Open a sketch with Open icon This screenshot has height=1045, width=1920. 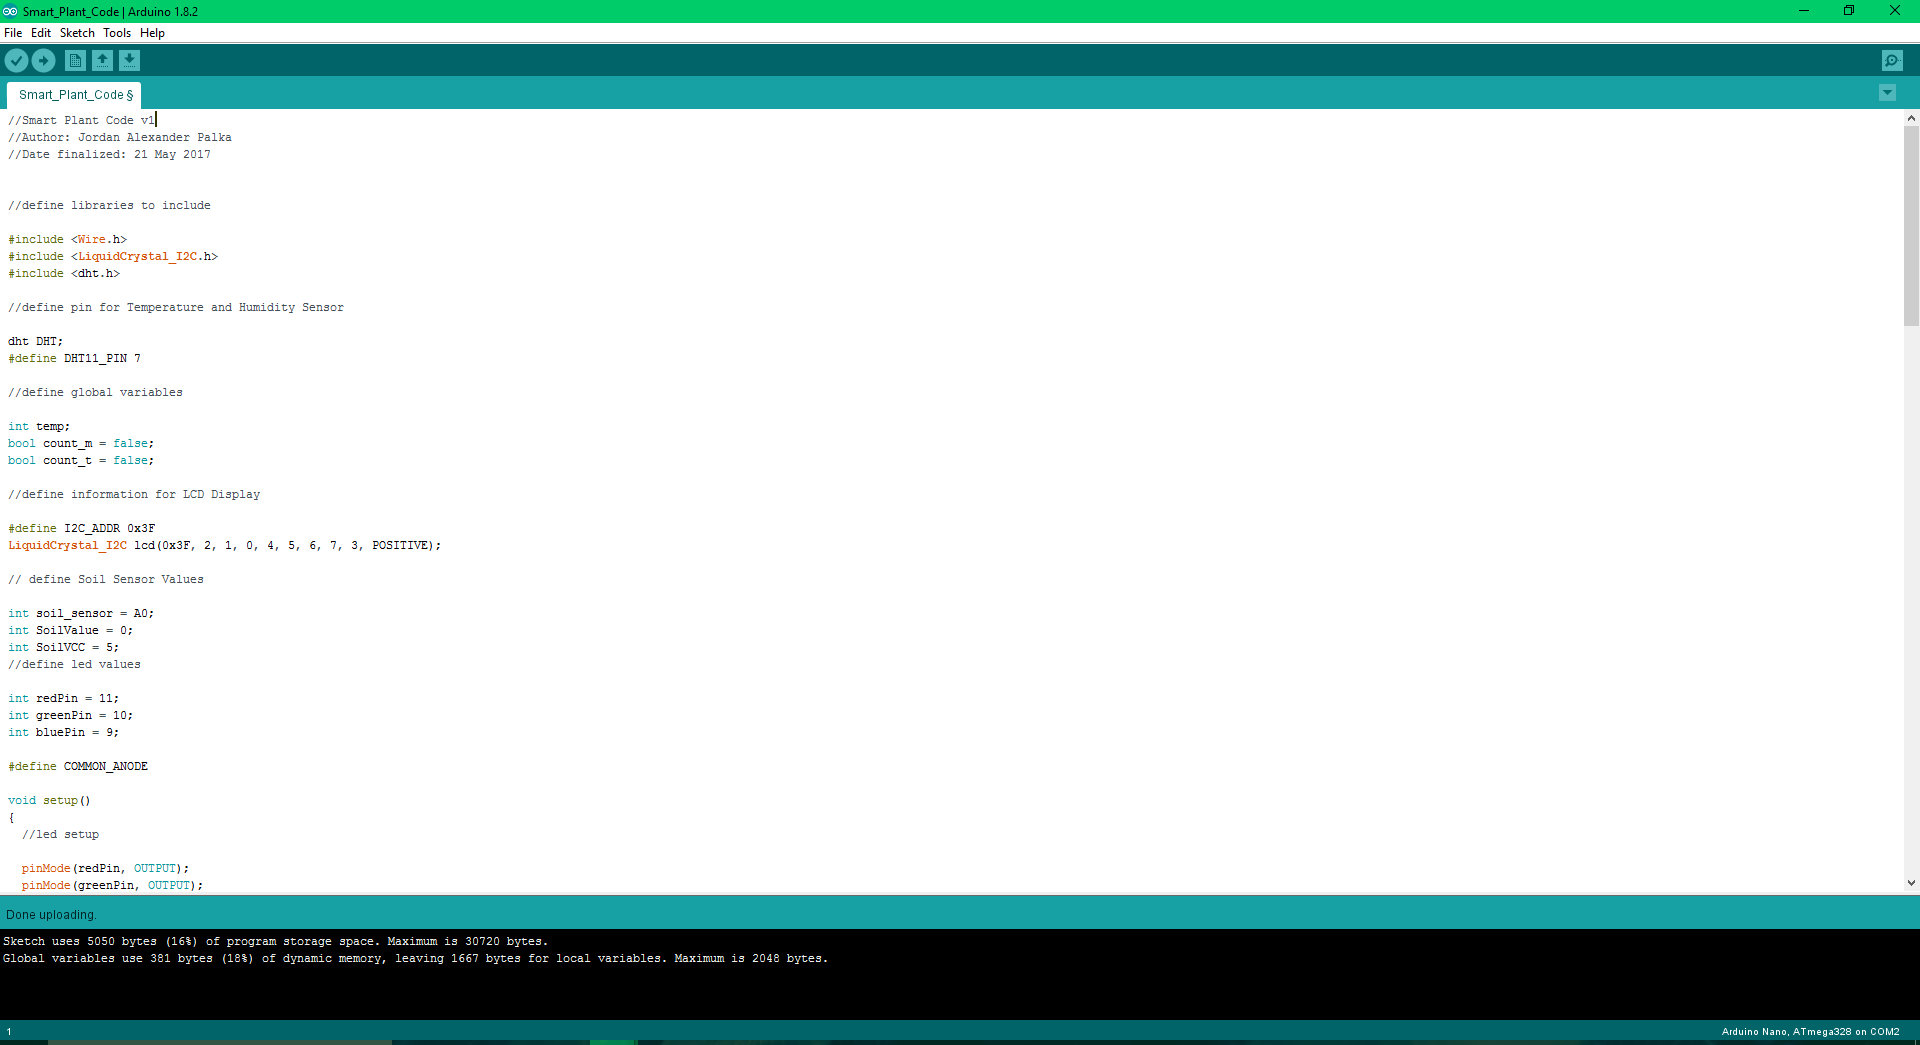coord(102,61)
